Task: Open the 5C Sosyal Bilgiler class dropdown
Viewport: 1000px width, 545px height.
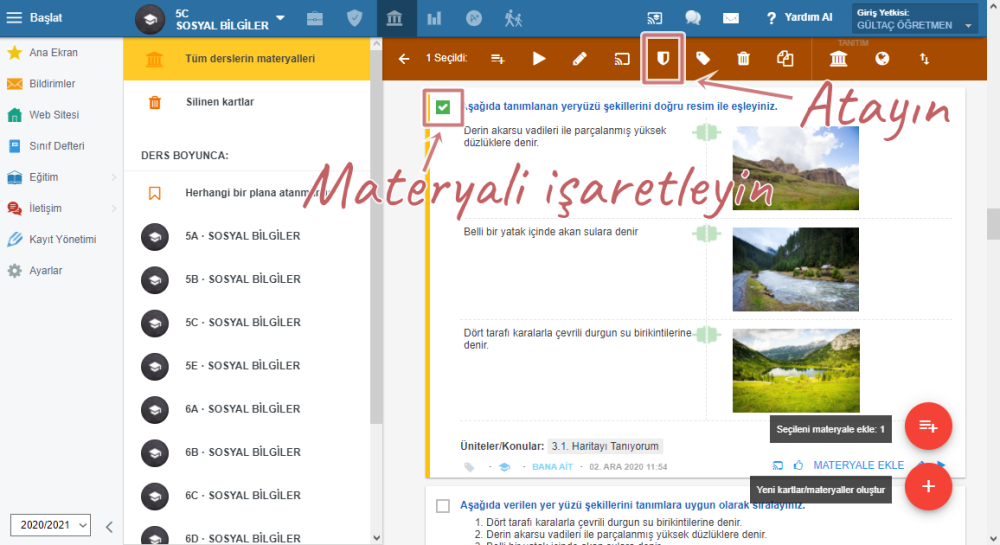Action: pyautogui.click(x=281, y=18)
